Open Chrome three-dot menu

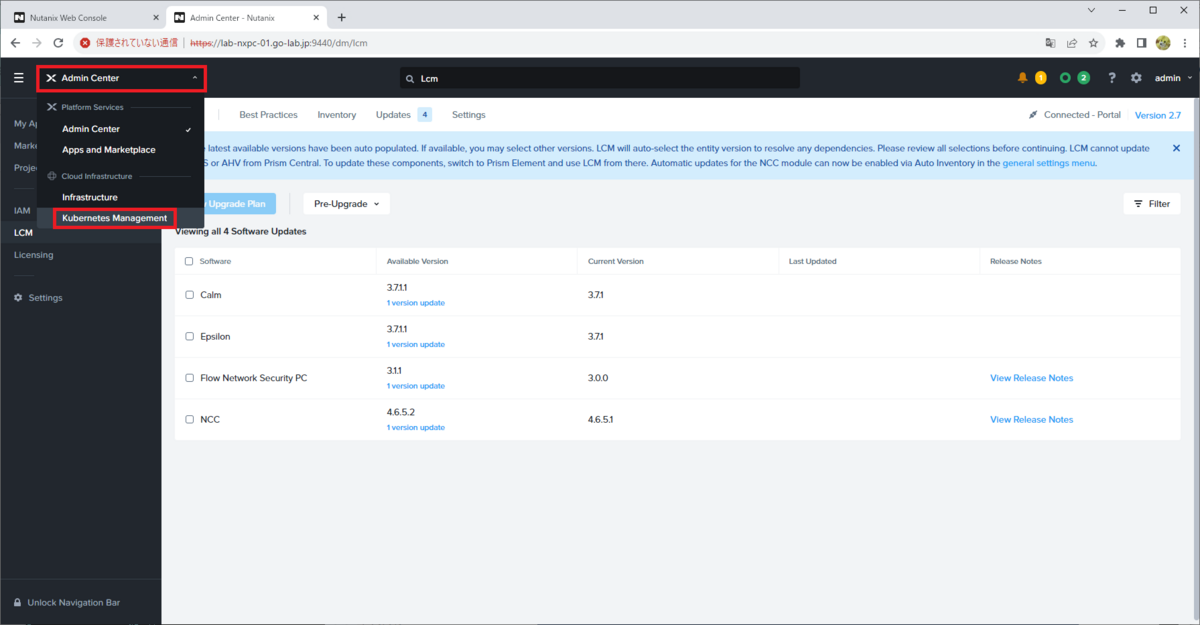[x=1185, y=43]
